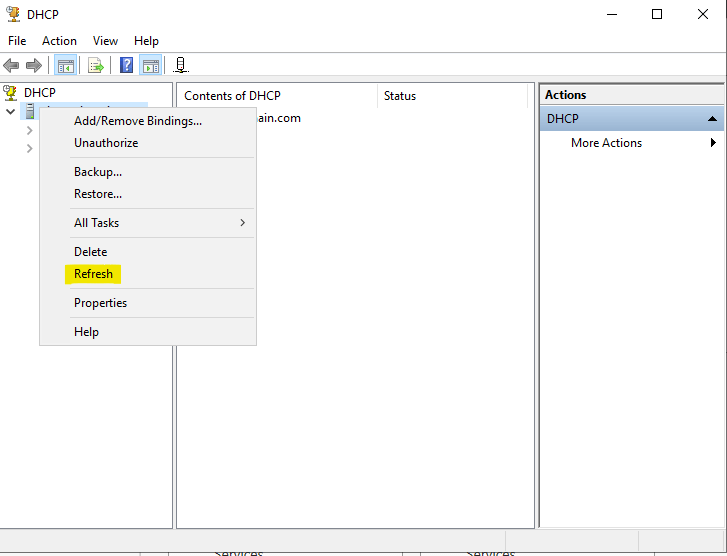Viewport: 727px width, 556px height.
Task: Toggle the Show/Hide Console Tree icon
Action: (x=65, y=66)
